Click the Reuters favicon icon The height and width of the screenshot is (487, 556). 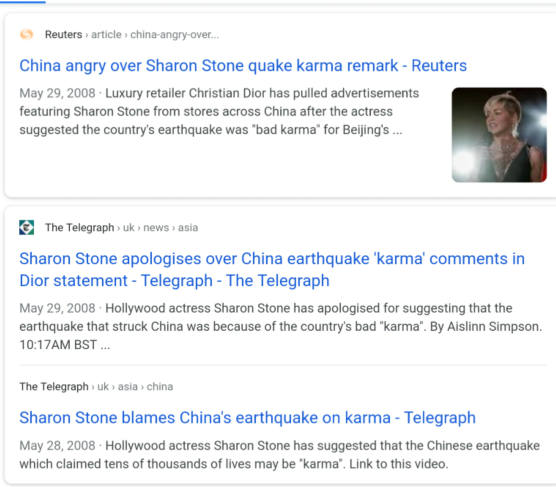coord(27,34)
